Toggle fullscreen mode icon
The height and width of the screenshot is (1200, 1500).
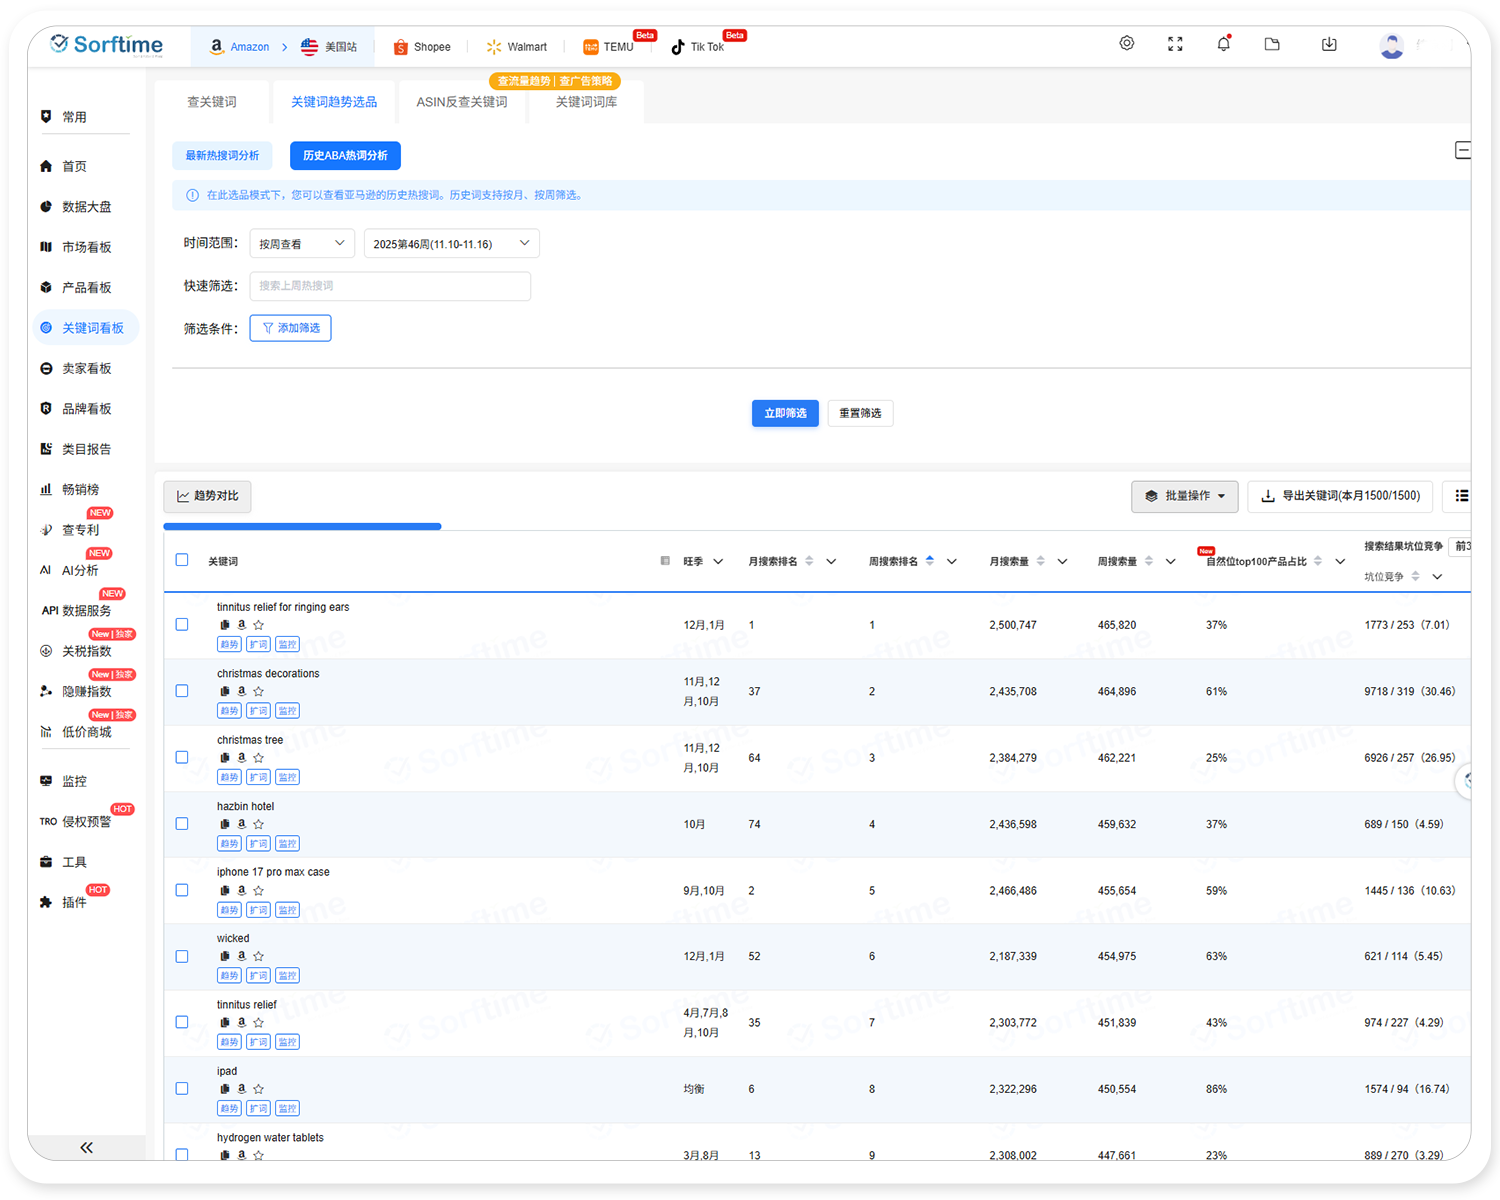(x=1175, y=44)
